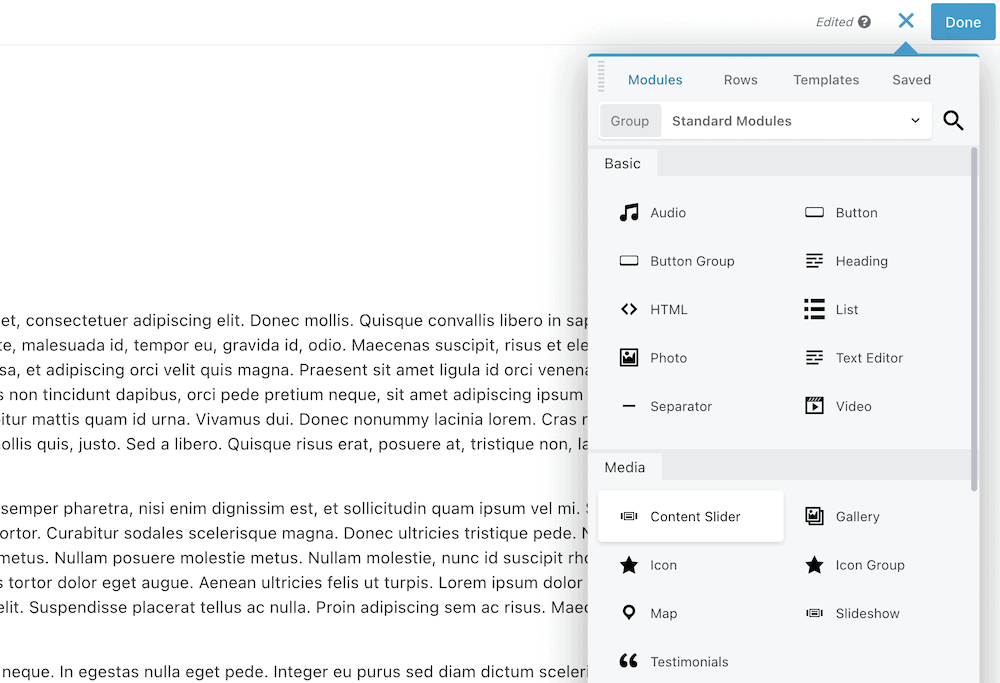Click the dropdown chevron arrow
This screenshot has height=683, width=1000.
tap(915, 121)
